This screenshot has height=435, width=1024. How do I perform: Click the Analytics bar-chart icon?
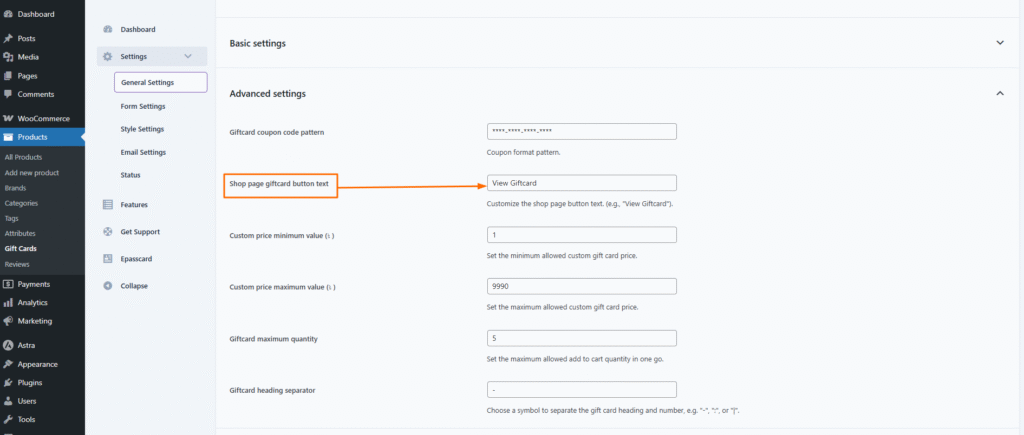click(9, 302)
